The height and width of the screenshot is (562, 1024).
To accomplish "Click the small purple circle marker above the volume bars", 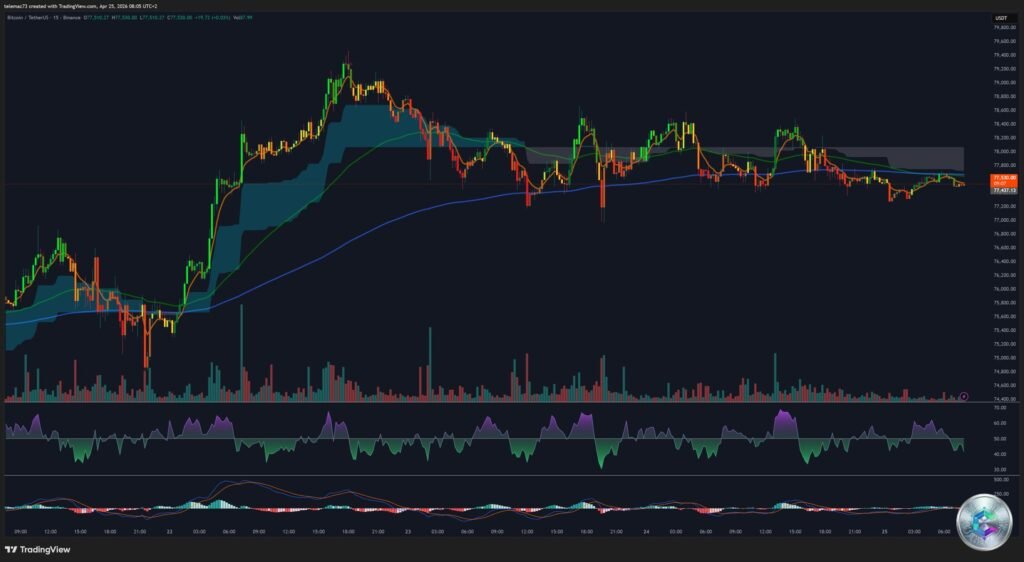I will (x=964, y=396).
